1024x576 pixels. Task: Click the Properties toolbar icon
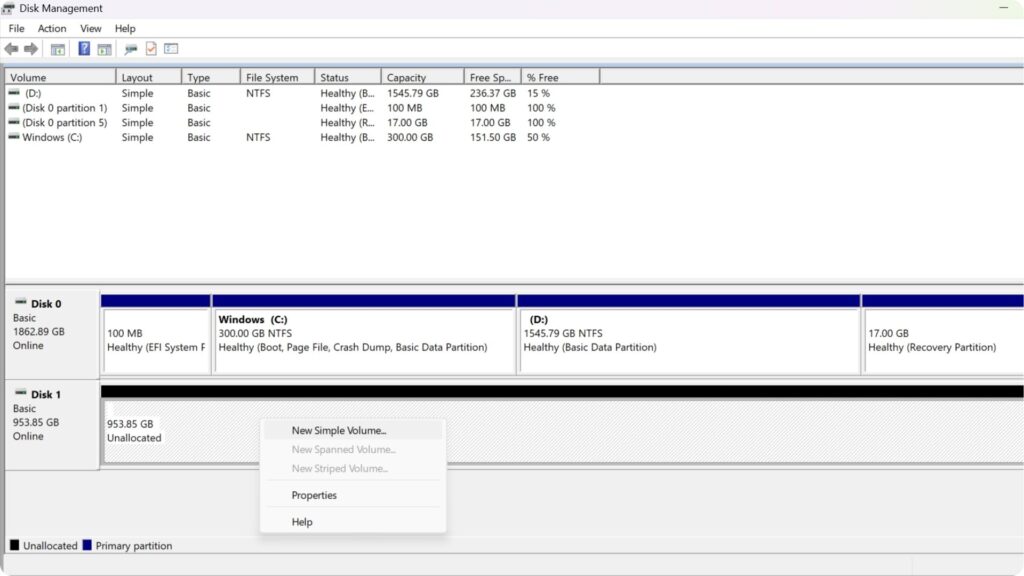coord(170,49)
